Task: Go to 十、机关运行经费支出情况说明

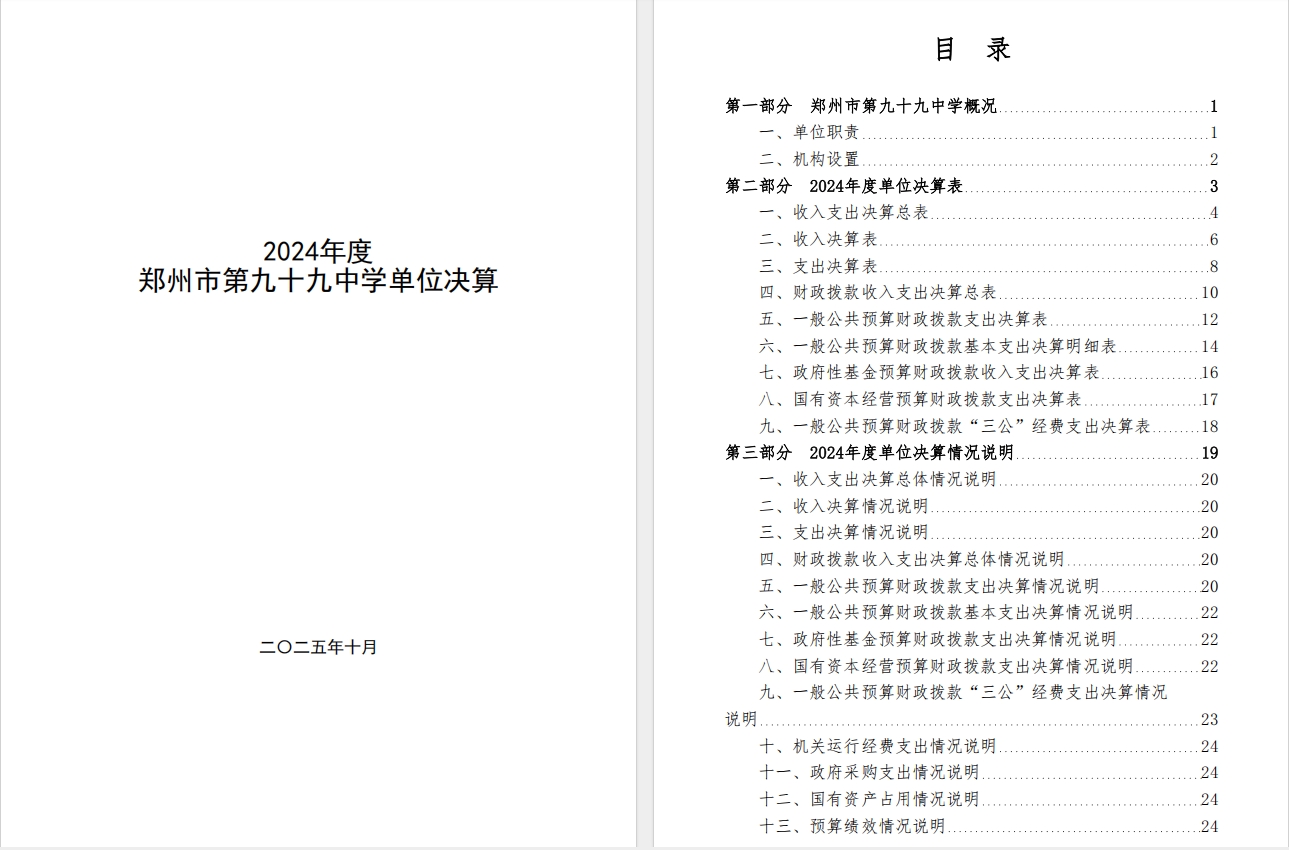Action: (878, 746)
